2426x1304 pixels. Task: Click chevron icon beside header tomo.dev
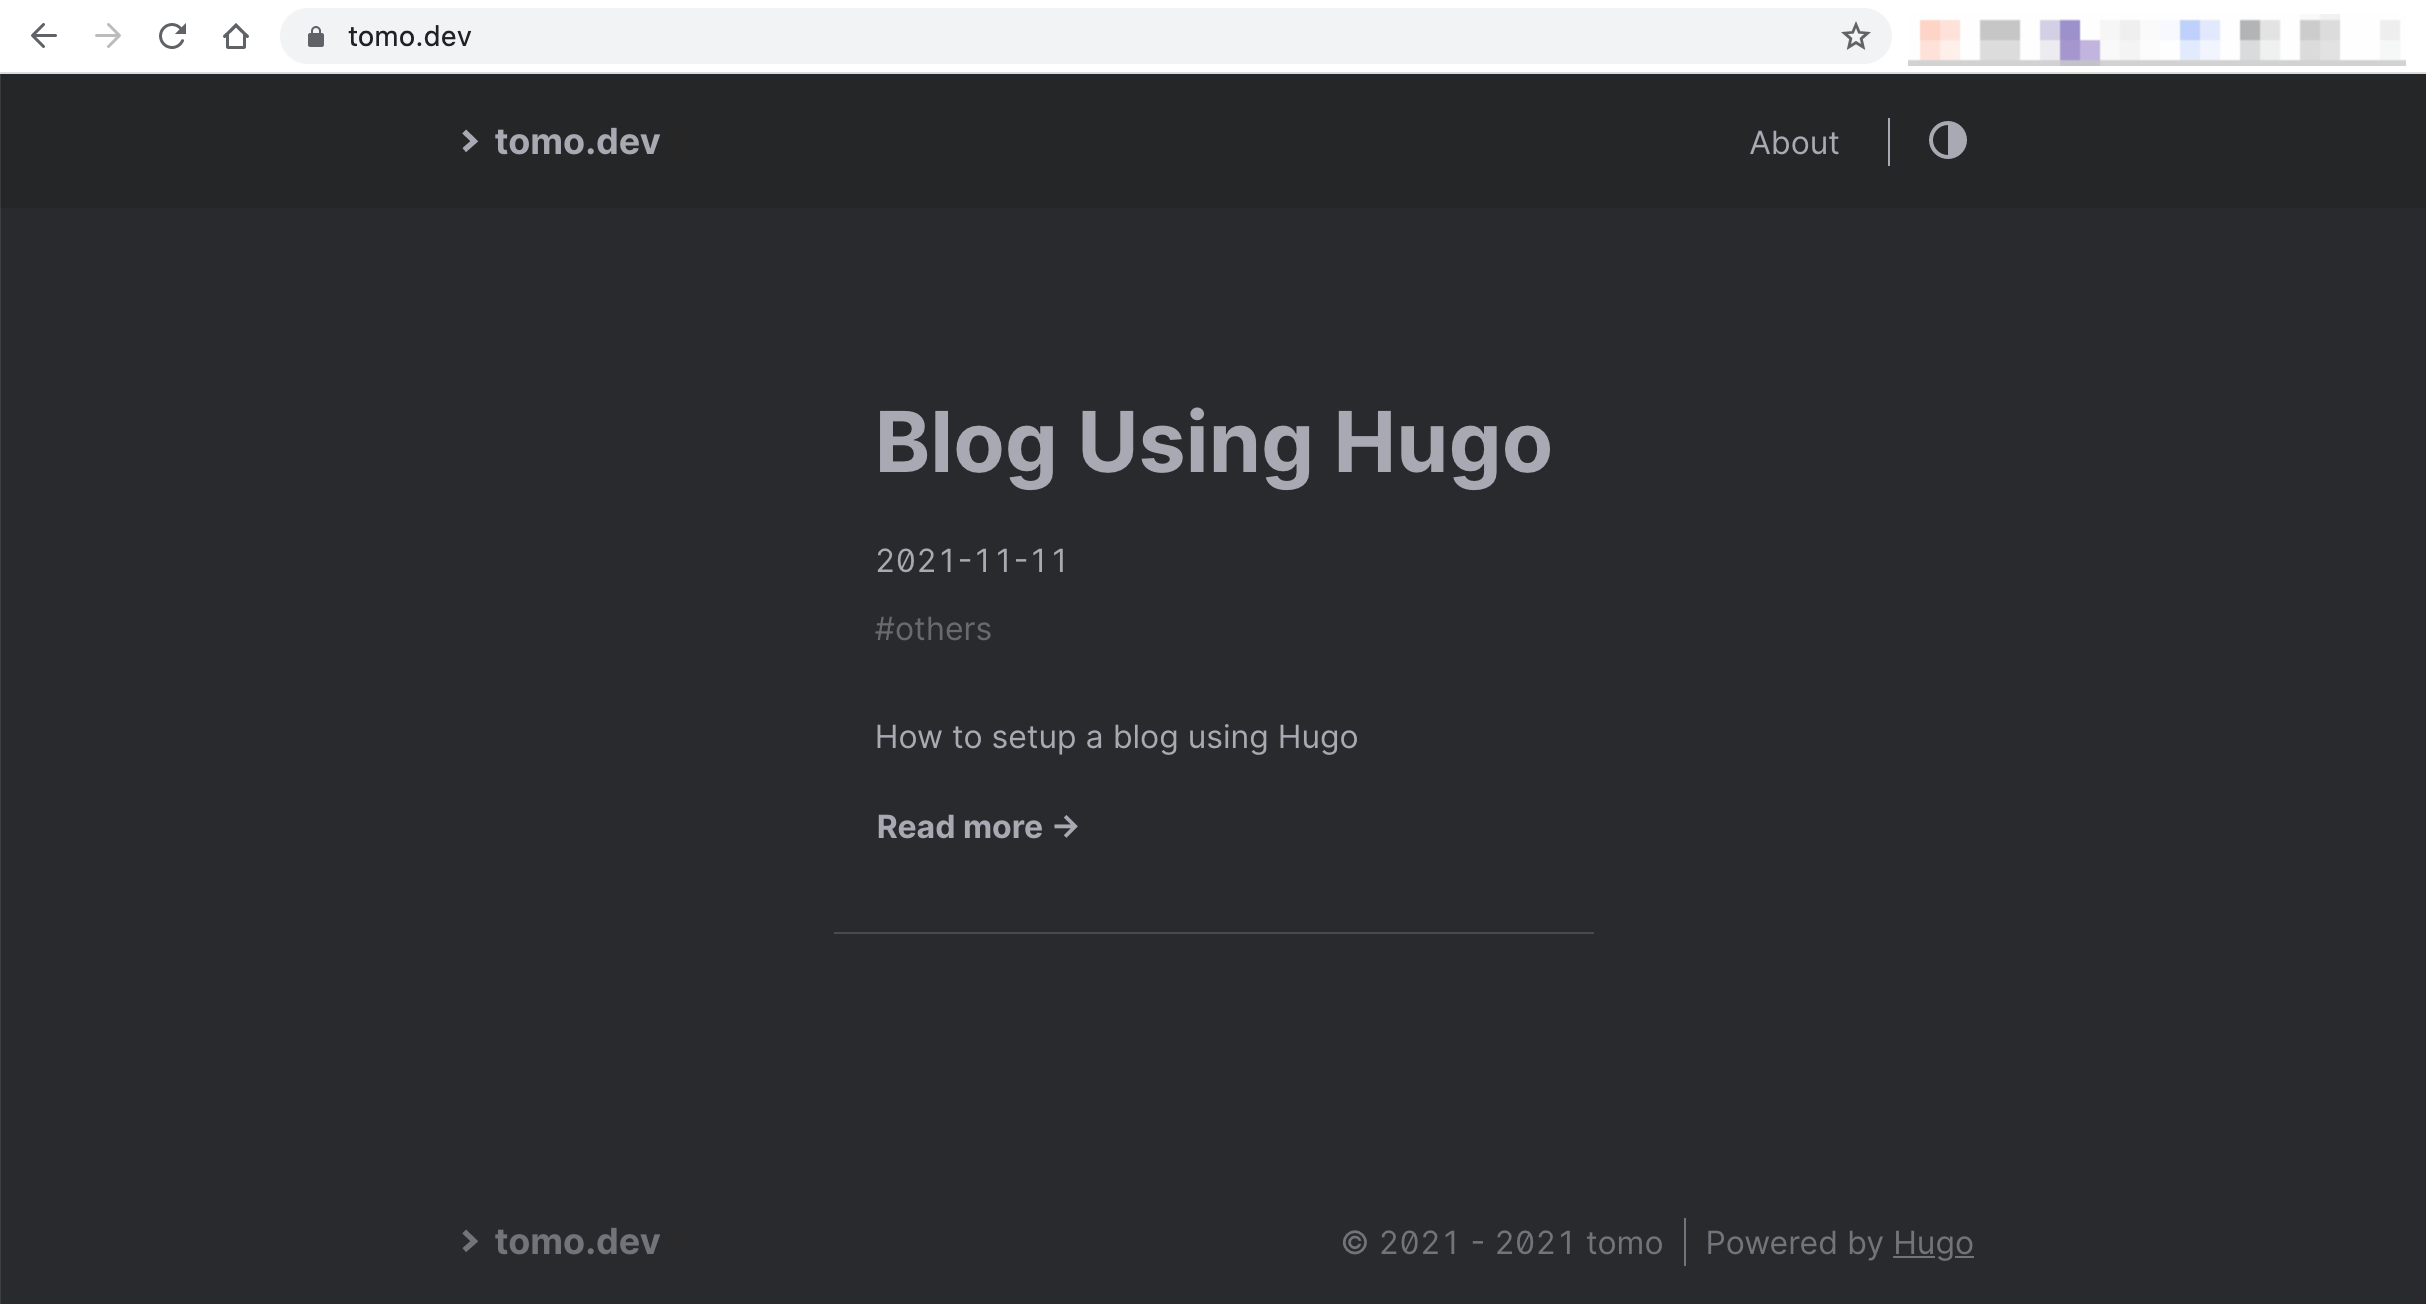coord(469,141)
